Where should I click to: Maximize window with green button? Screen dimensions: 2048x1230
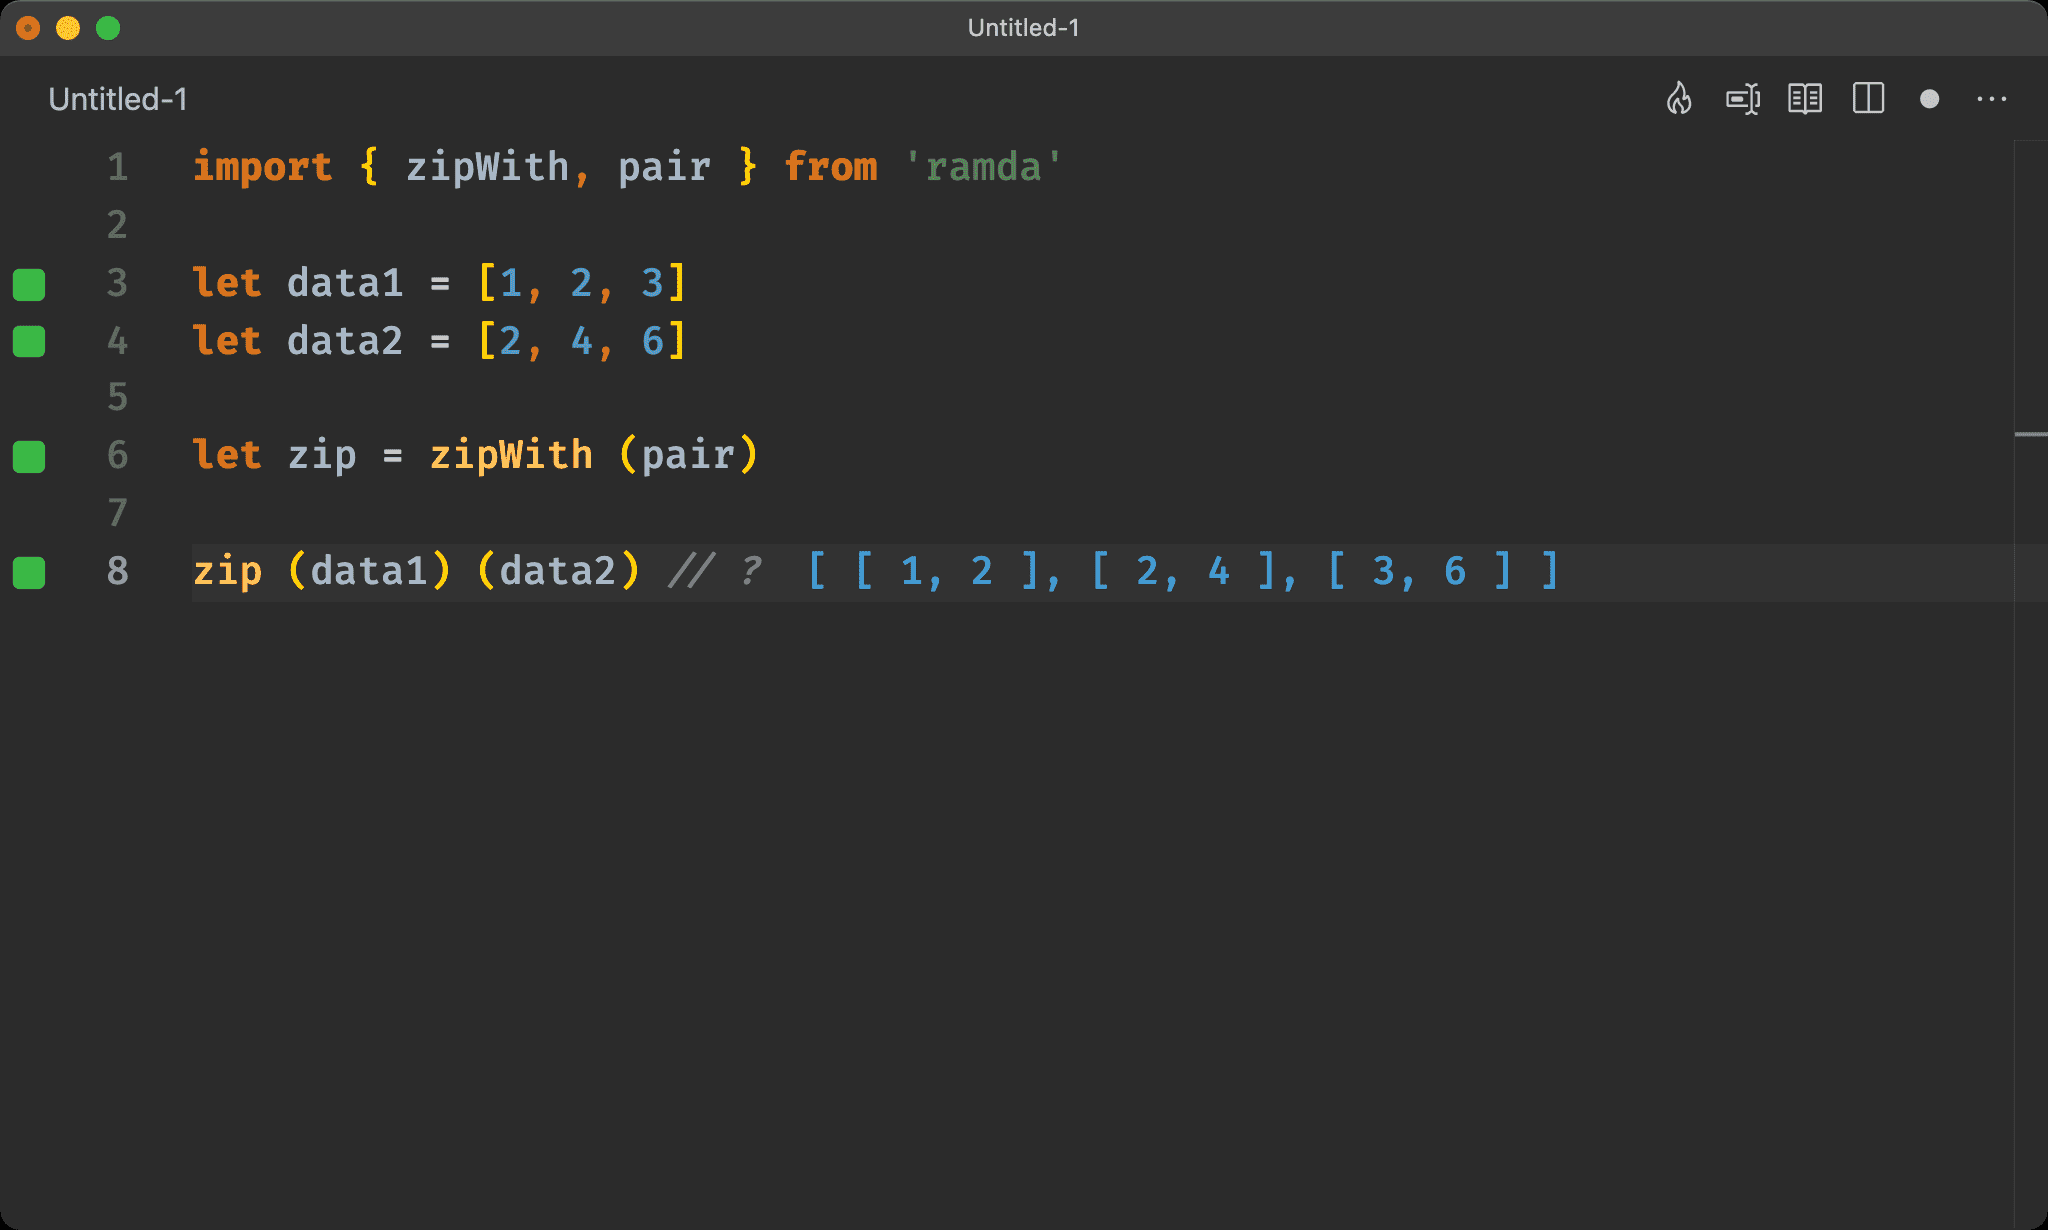pyautogui.click(x=108, y=28)
